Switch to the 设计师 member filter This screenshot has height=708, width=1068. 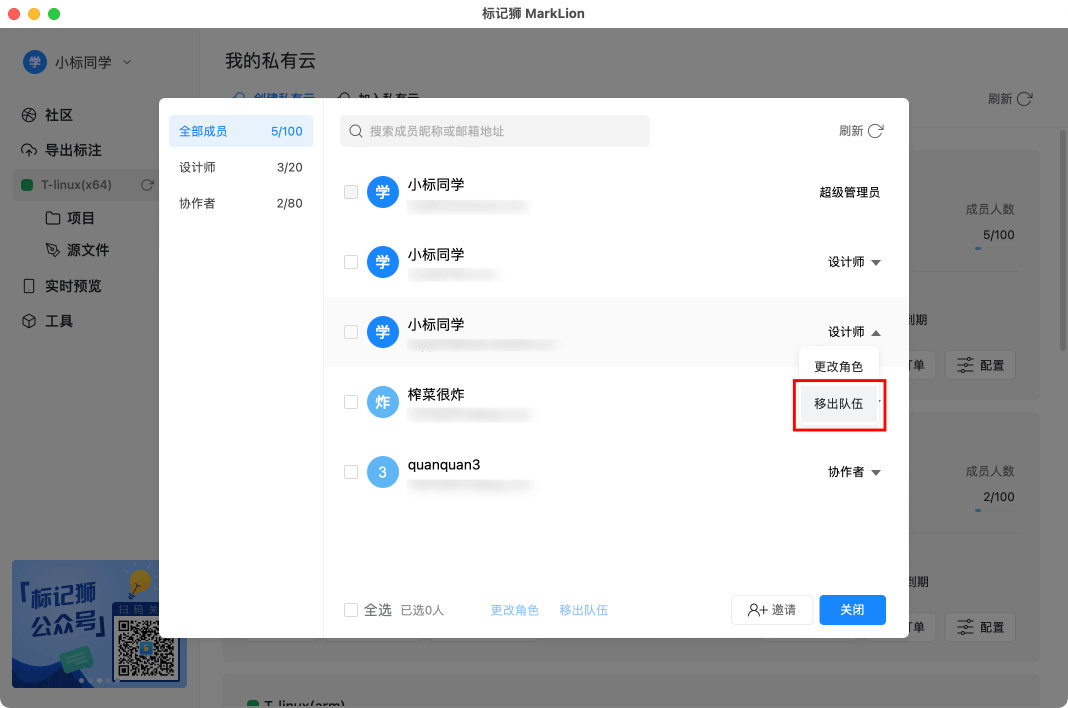(x=240, y=167)
